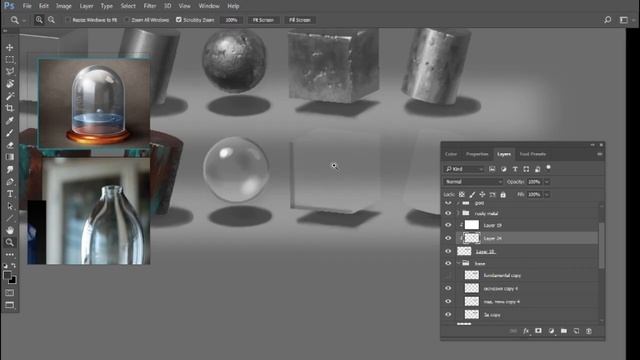640x360 pixels.
Task: Select the Horizontal Type tool
Action: pos(10,194)
